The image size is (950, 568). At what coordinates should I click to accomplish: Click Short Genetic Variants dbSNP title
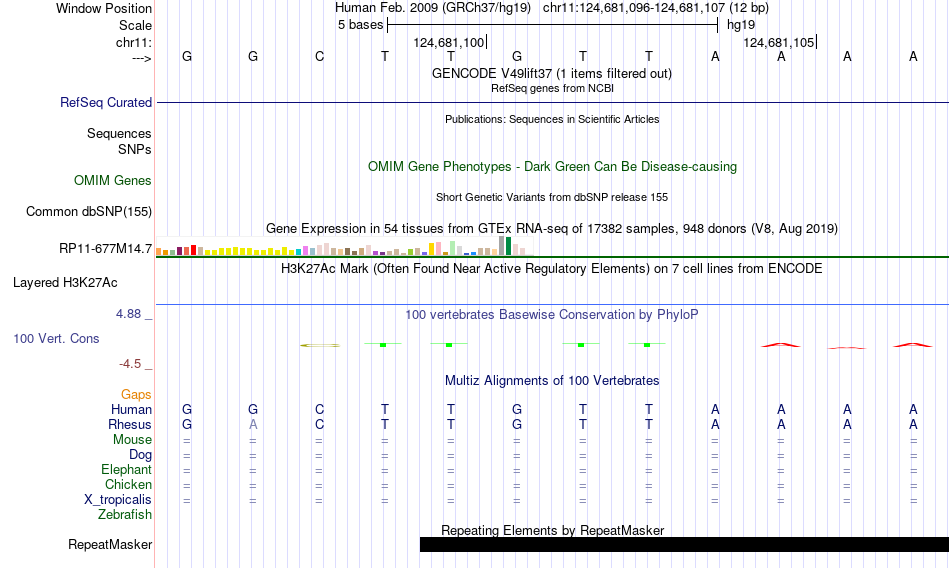click(551, 198)
